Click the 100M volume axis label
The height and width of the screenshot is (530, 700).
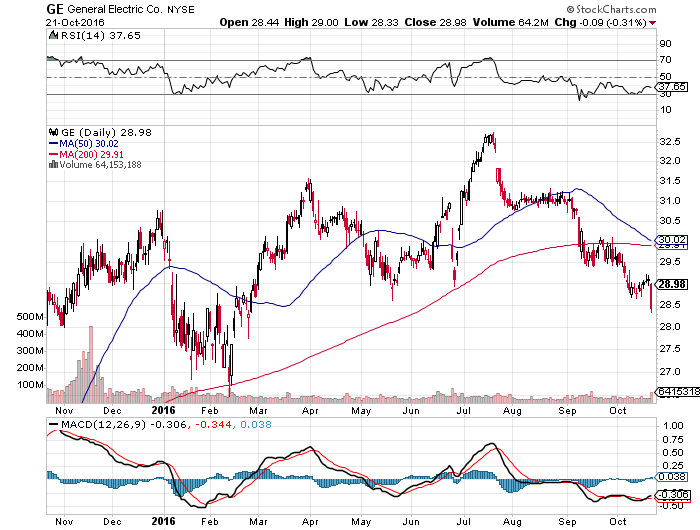pyautogui.click(x=30, y=385)
